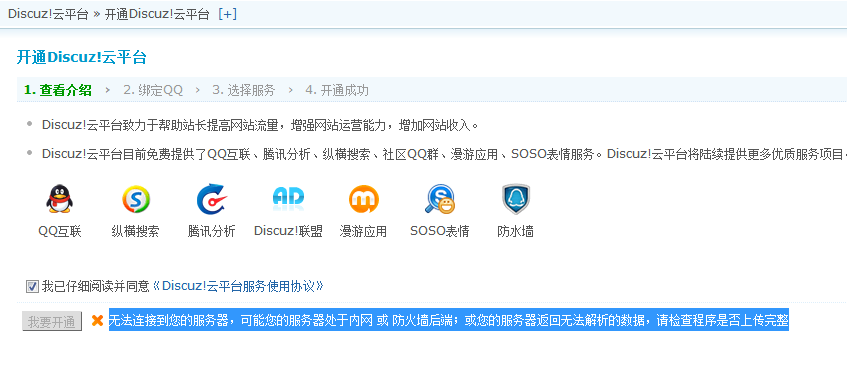Click the 纵横搜索 label text
Viewport: 847px width, 386px height.
(136, 232)
